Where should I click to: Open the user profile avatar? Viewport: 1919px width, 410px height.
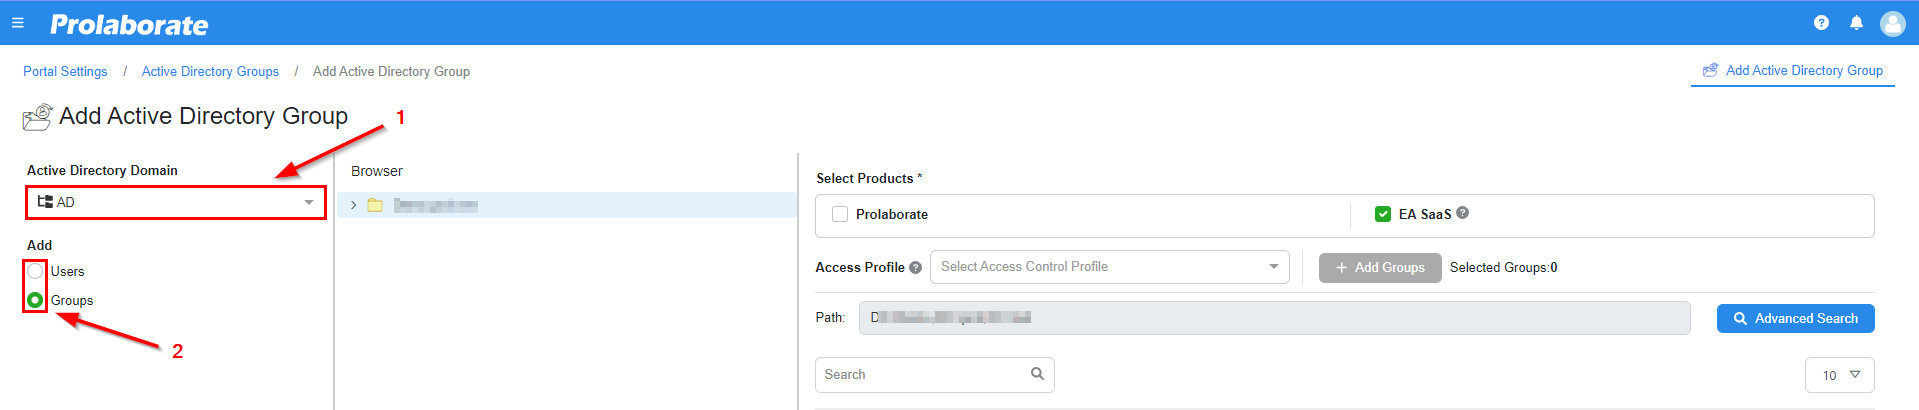click(x=1892, y=23)
